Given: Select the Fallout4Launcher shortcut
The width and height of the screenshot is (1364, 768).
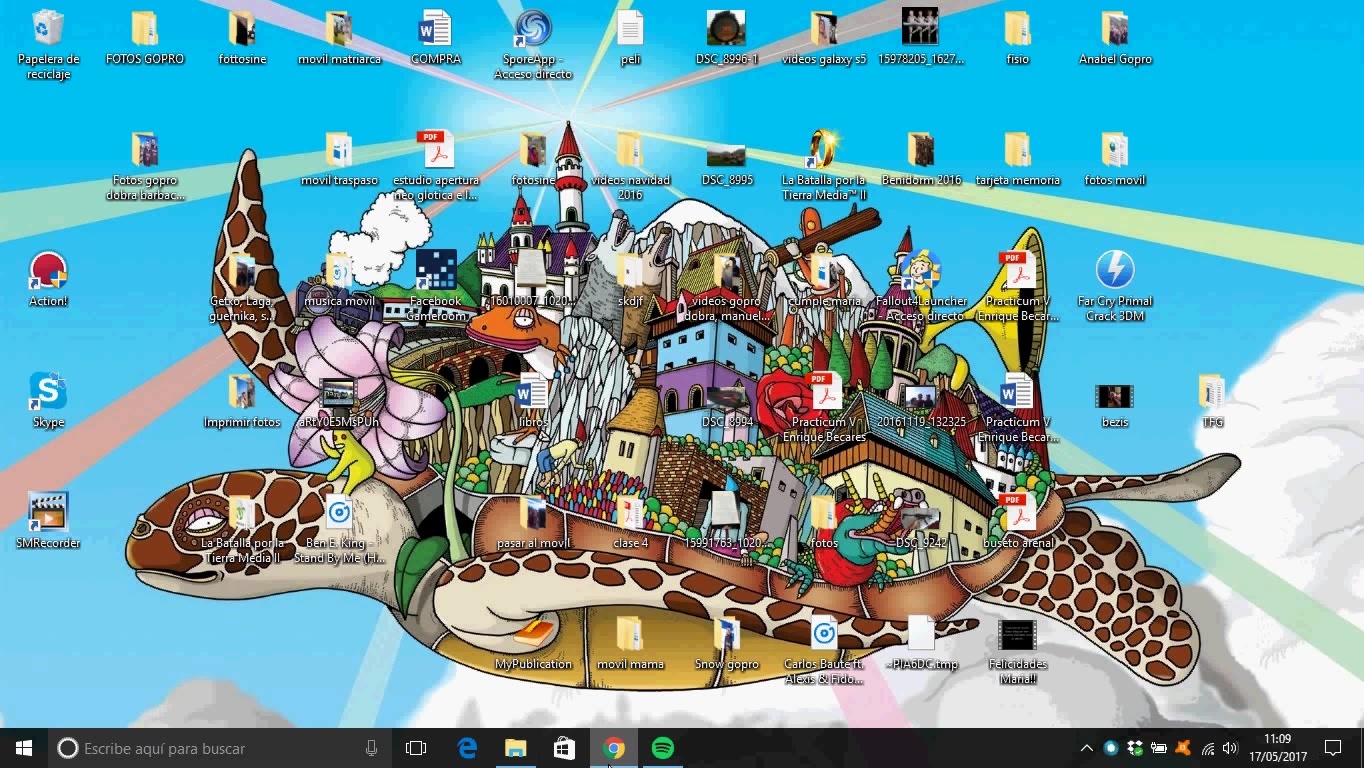Looking at the screenshot, I should coord(920,271).
